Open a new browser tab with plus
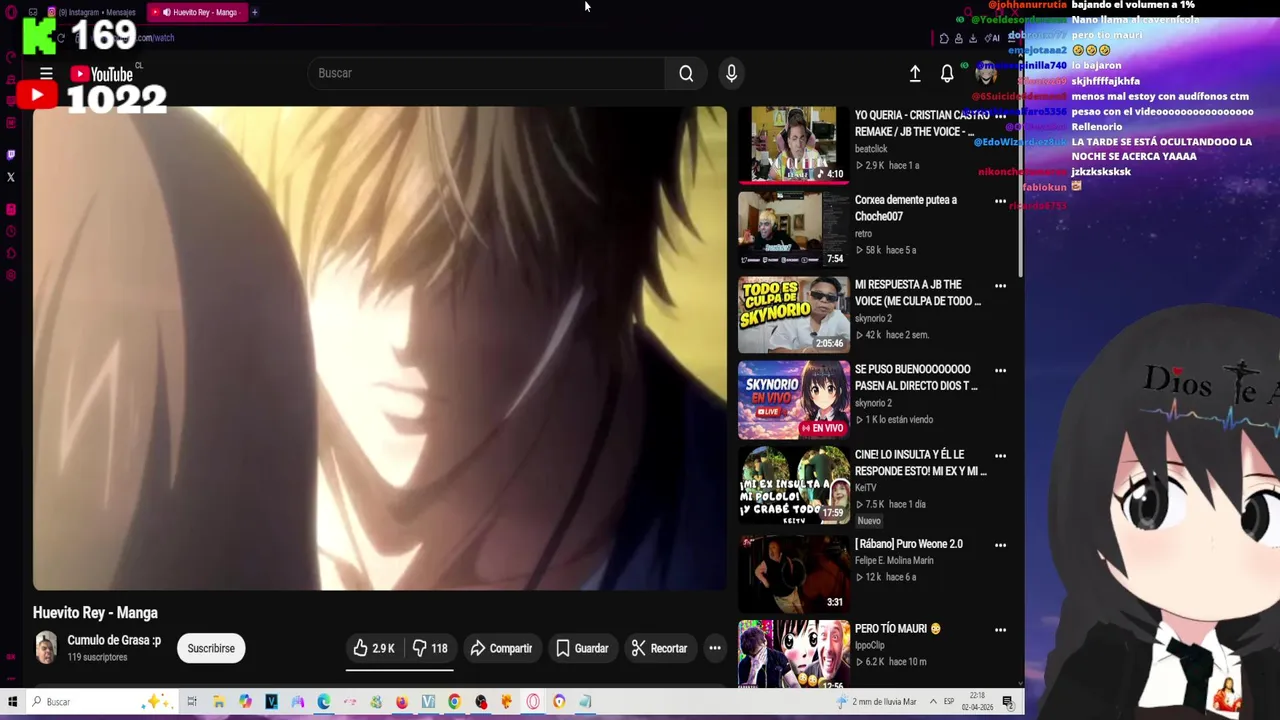The width and height of the screenshot is (1280, 720). (x=255, y=12)
